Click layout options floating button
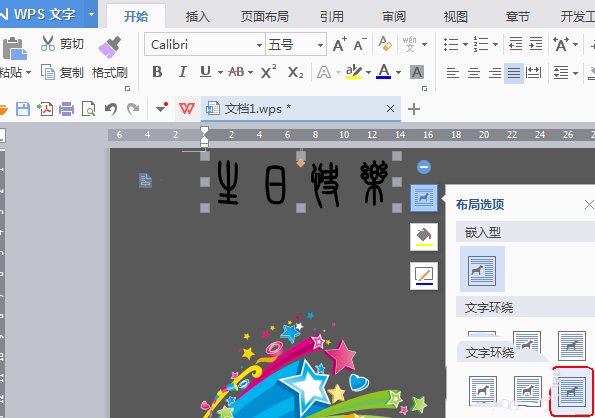 pos(424,198)
